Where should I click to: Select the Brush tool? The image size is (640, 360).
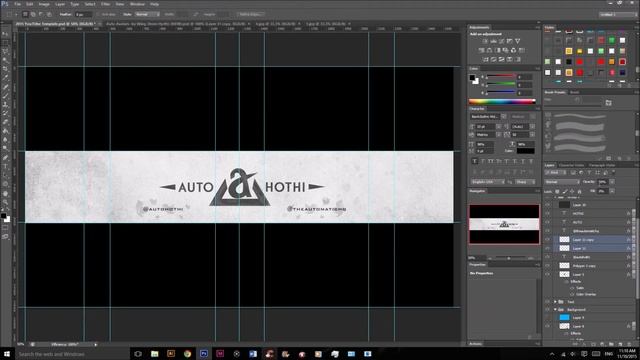(x=5, y=96)
